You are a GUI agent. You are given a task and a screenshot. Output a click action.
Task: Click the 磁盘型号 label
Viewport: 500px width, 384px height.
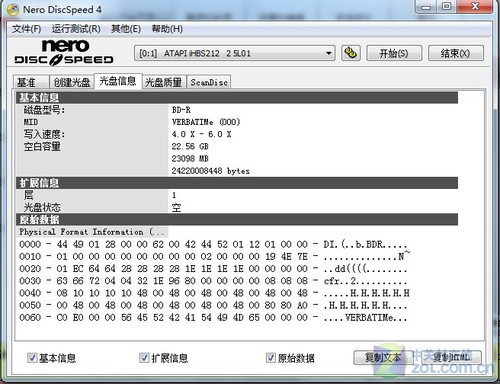(x=44, y=110)
